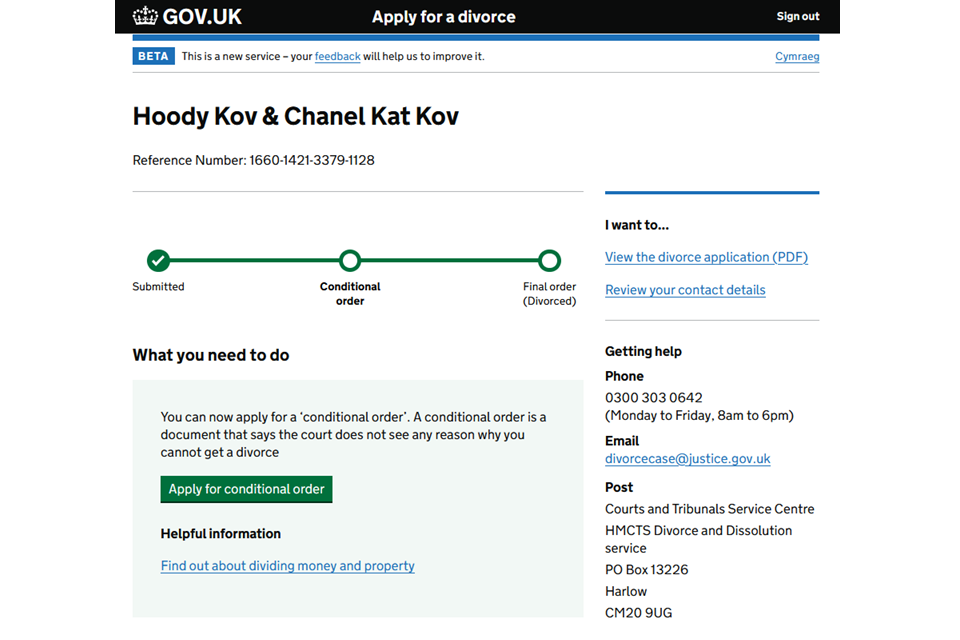This screenshot has width=960, height=640.
Task: Click the BETA phase tag
Action: pyautogui.click(x=153, y=57)
